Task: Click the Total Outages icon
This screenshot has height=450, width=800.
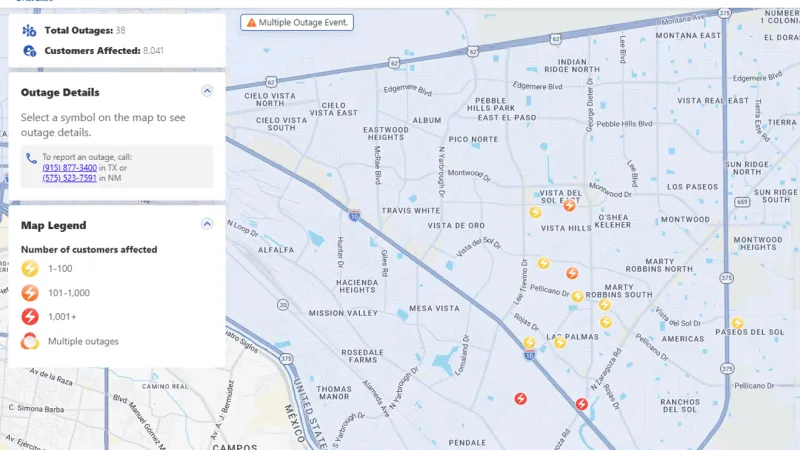Action: coord(29,31)
